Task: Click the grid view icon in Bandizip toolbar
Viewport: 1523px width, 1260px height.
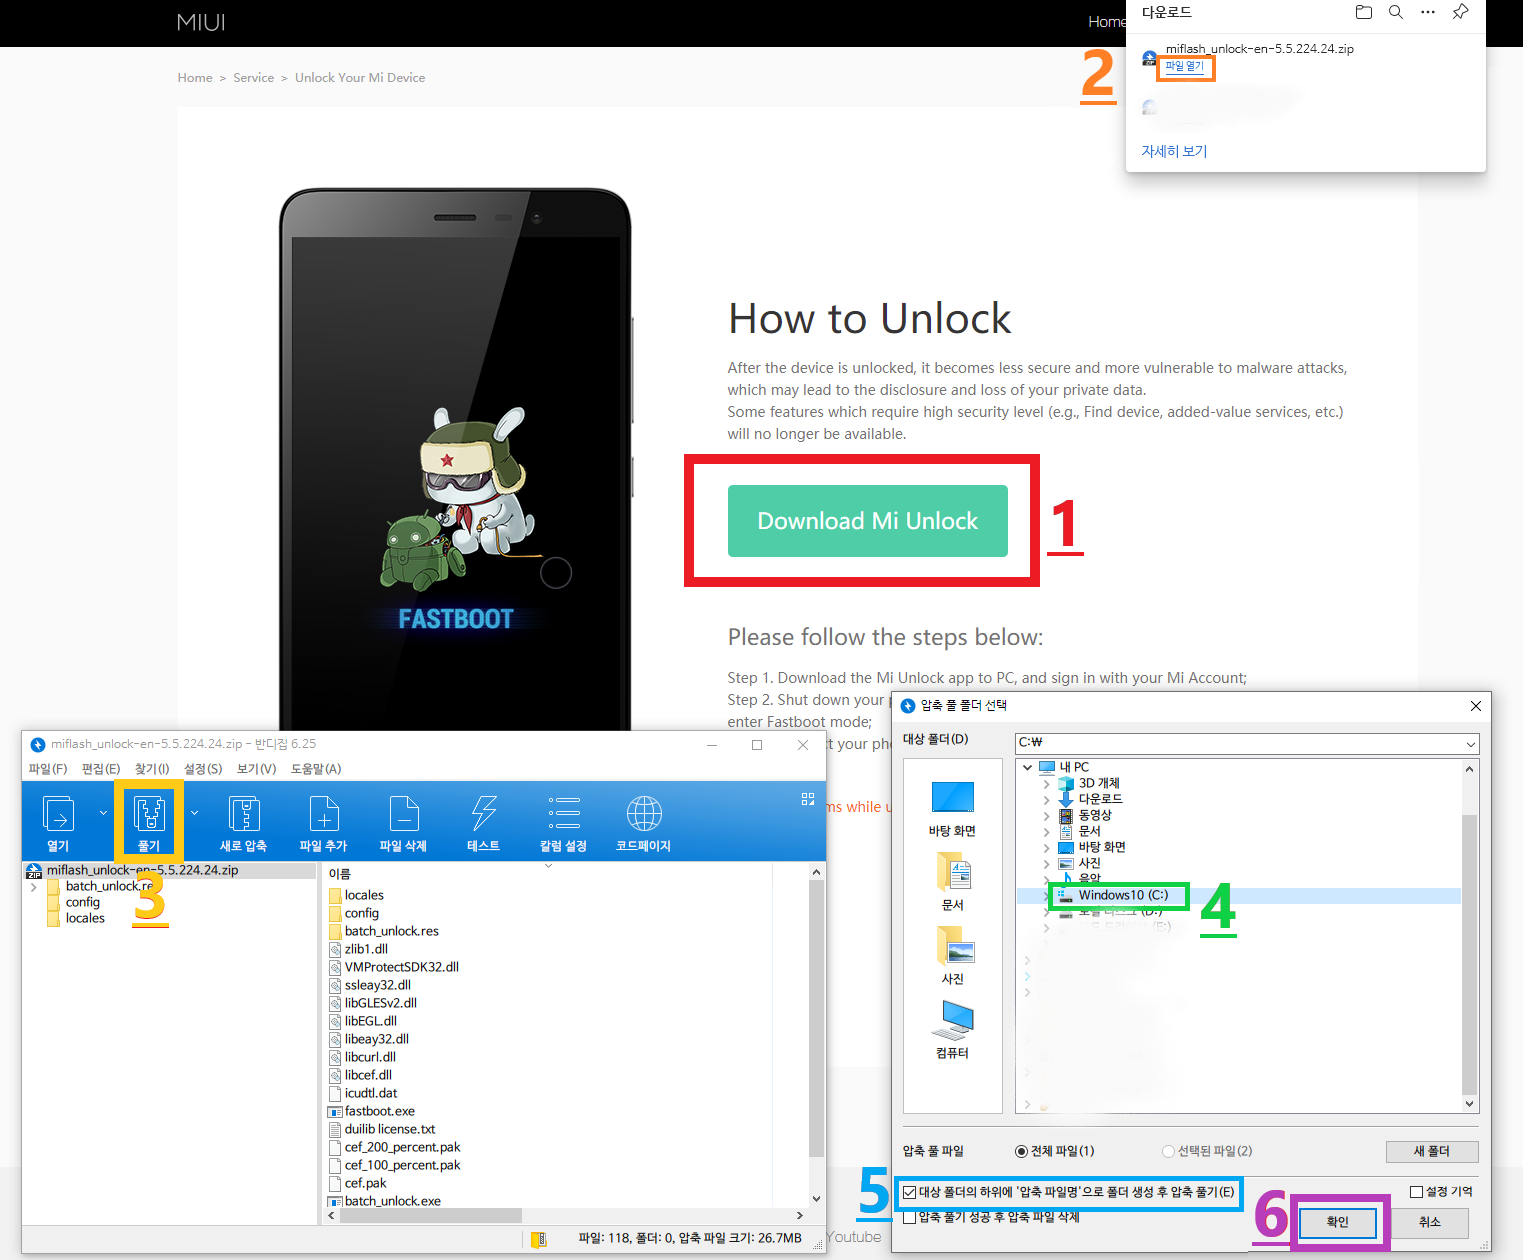Action: coord(808,799)
